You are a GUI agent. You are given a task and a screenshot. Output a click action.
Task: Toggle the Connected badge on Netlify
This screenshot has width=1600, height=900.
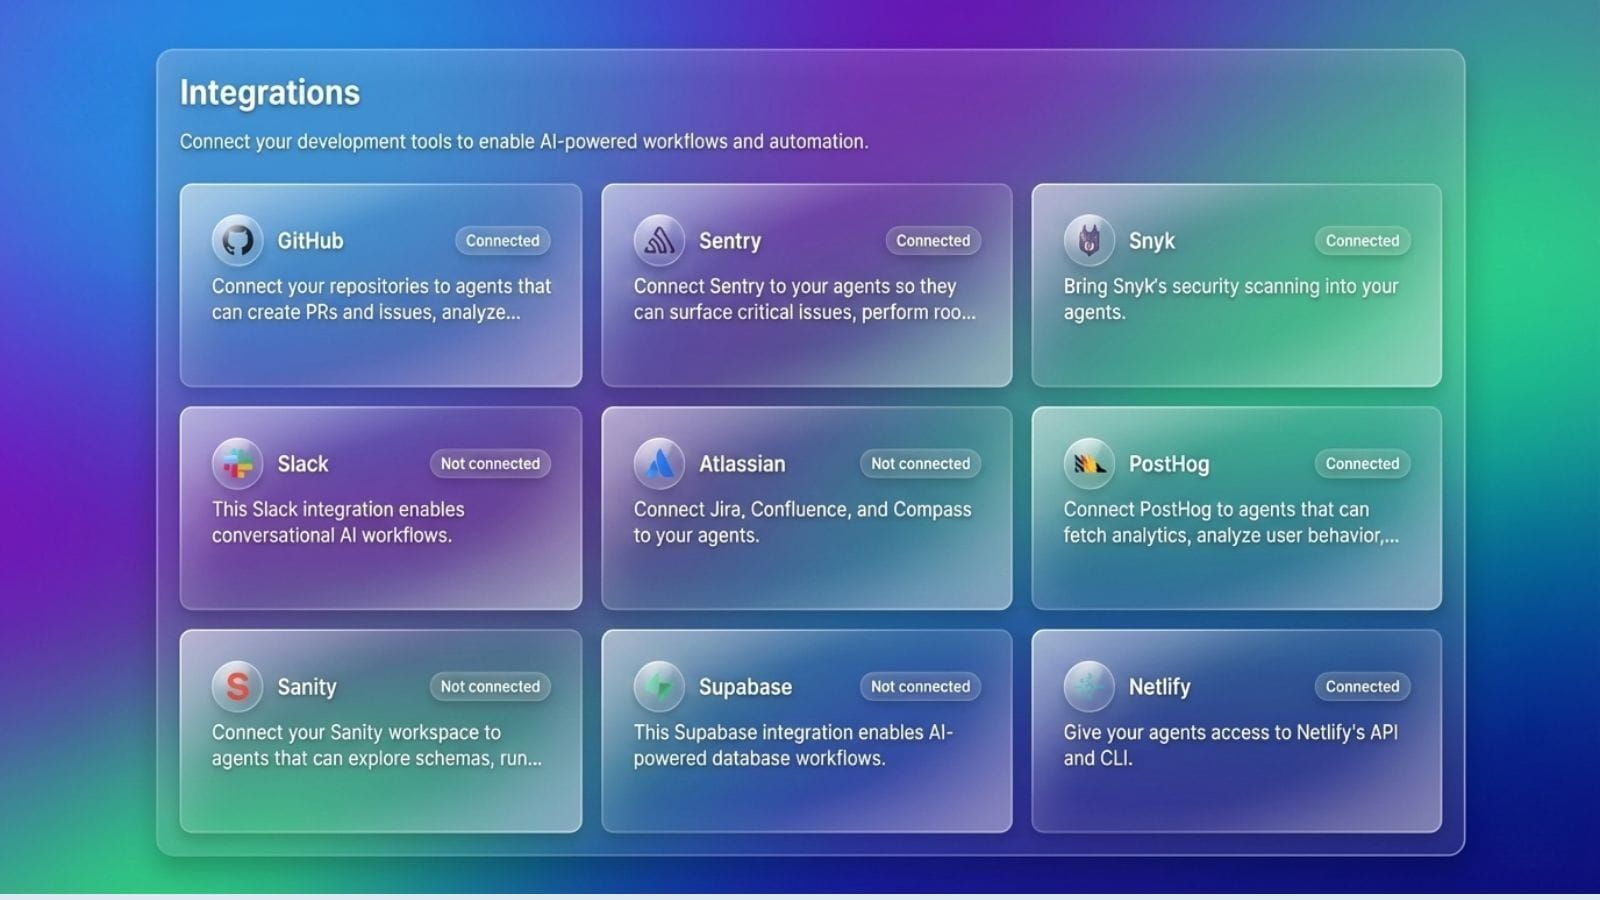pyautogui.click(x=1361, y=686)
